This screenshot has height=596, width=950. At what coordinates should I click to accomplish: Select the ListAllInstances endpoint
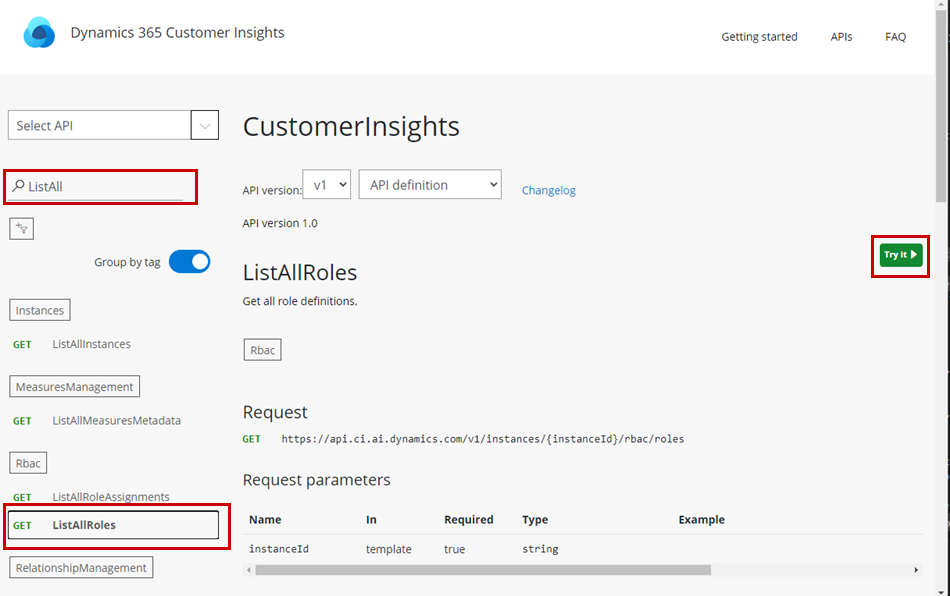(91, 344)
